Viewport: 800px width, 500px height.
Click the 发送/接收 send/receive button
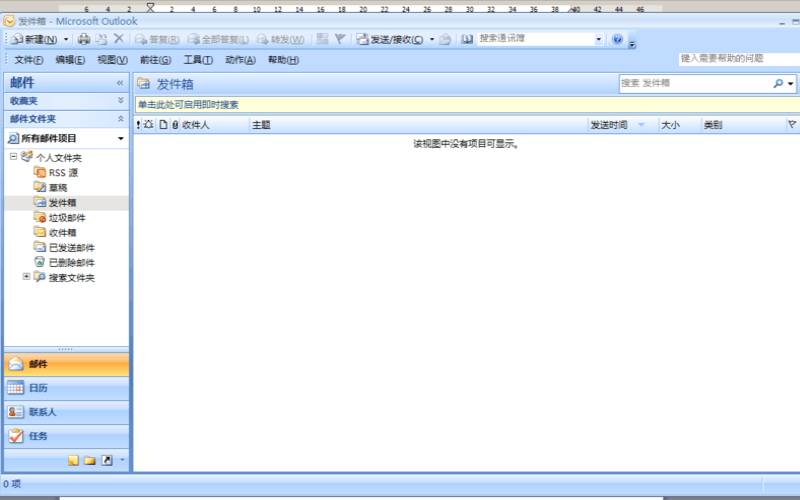tap(390, 39)
